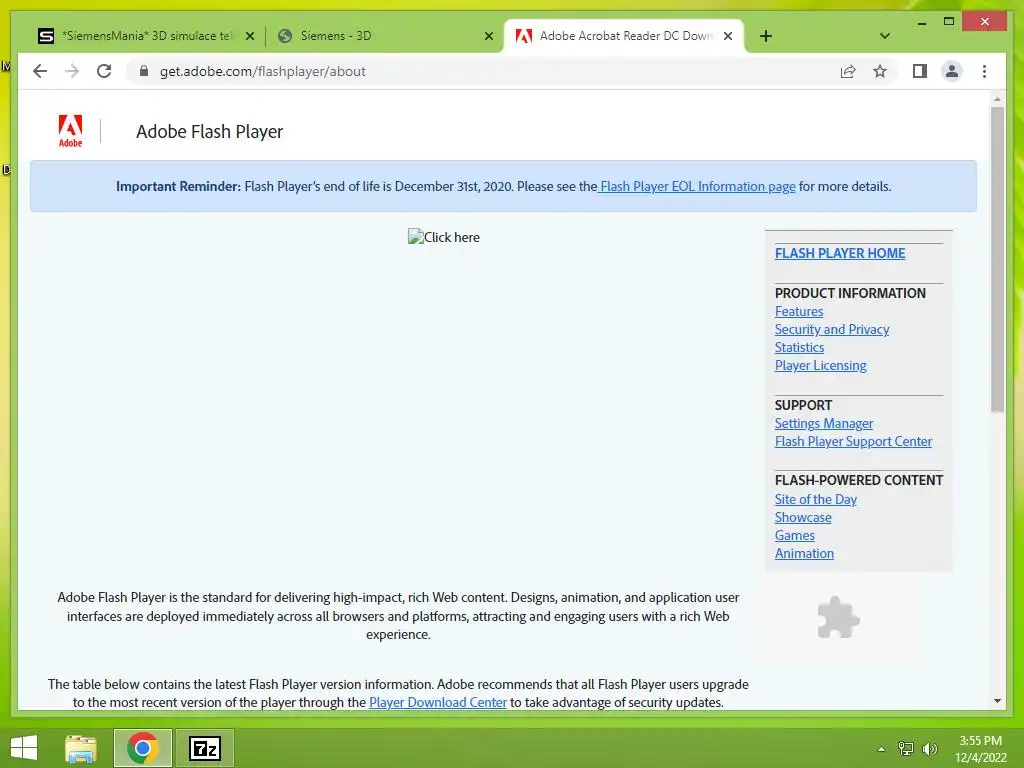Viewport: 1024px width, 768px height.
Task: Click the 'PRODUCT INFORMATION' sidebar heading
Action: (x=850, y=293)
